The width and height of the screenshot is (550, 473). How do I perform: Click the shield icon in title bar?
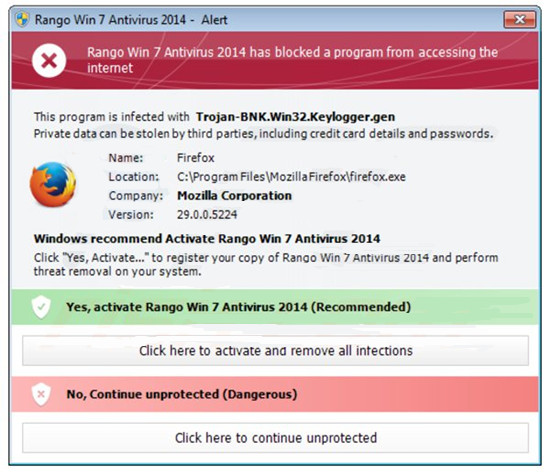tap(22, 19)
